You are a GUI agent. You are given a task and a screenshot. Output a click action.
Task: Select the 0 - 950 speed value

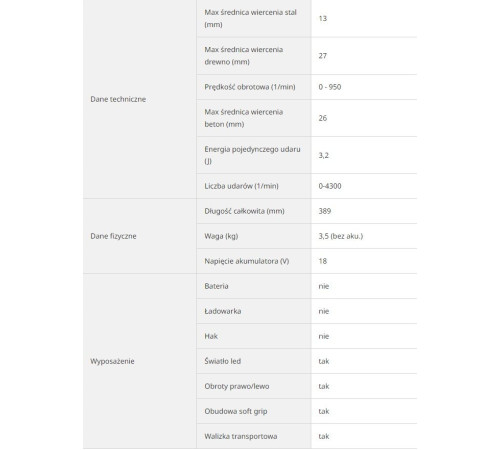coord(330,87)
